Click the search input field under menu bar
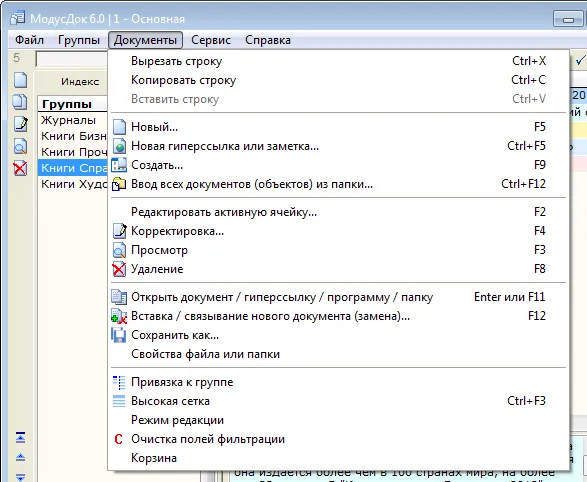This screenshot has width=587, height=482. [x=72, y=59]
